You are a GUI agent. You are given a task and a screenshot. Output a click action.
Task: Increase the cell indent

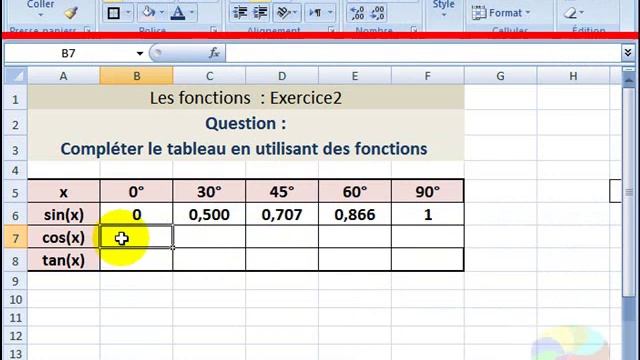pyautogui.click(x=260, y=13)
